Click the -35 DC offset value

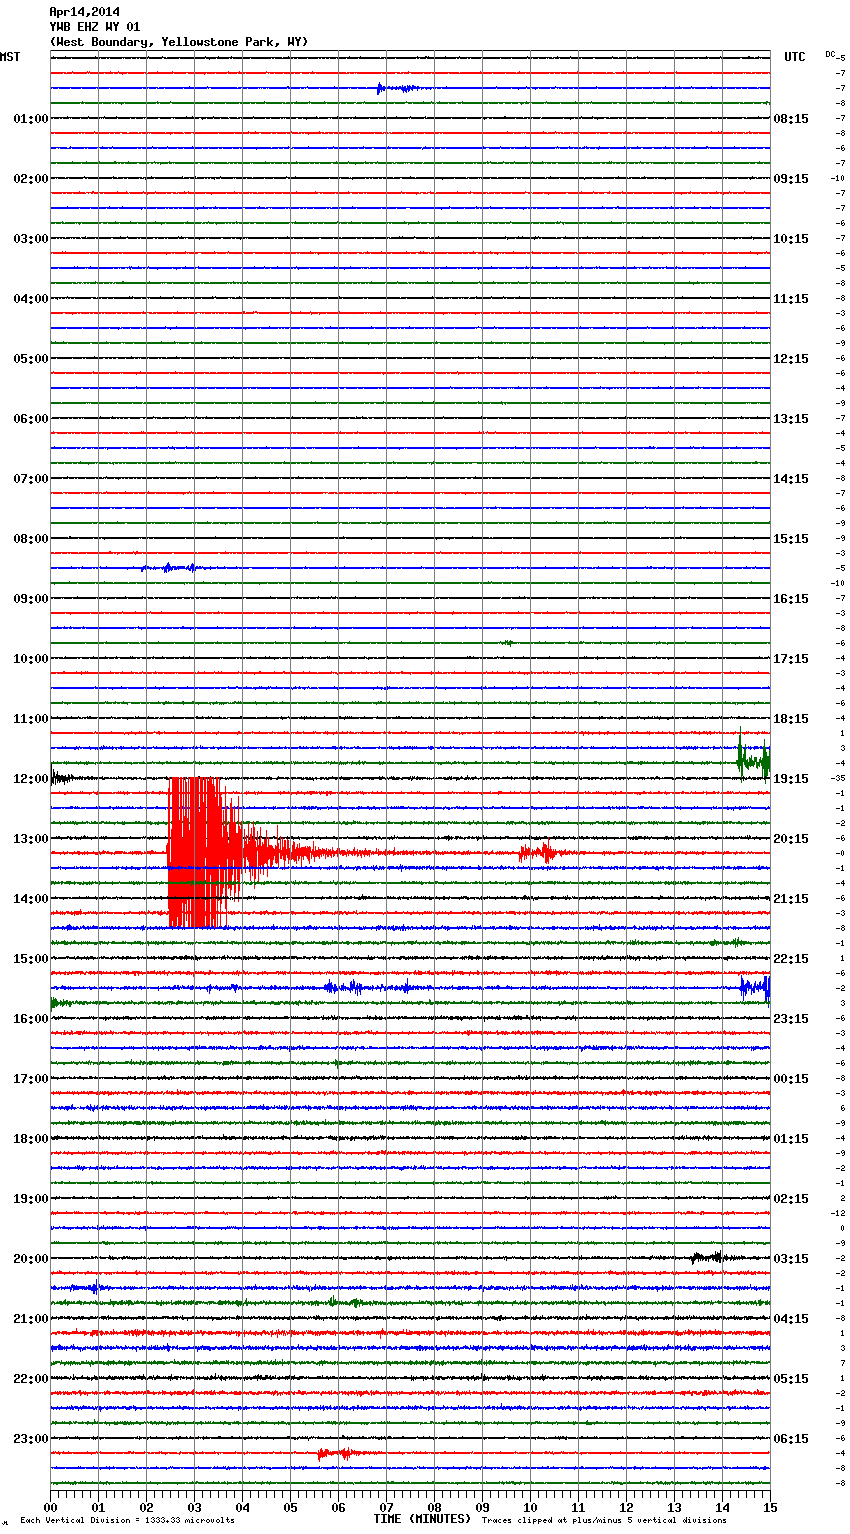(837, 779)
